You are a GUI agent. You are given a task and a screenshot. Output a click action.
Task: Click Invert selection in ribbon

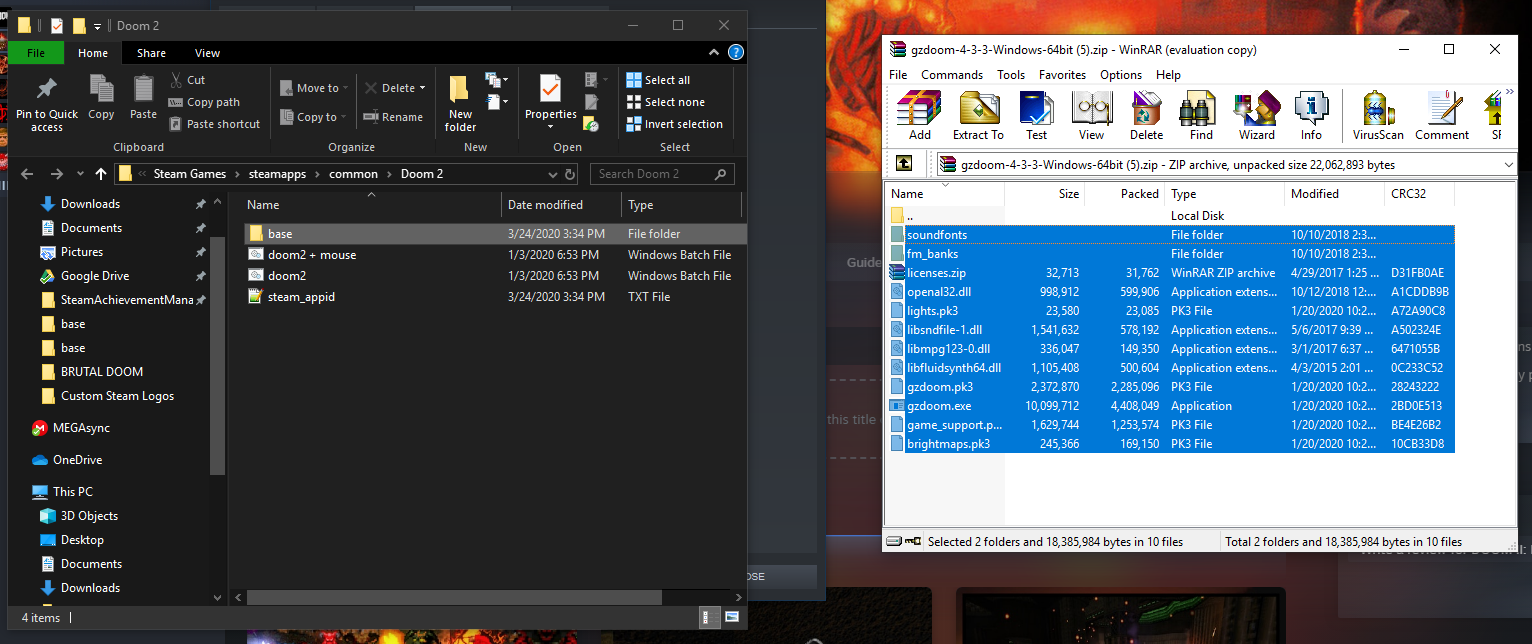point(674,124)
